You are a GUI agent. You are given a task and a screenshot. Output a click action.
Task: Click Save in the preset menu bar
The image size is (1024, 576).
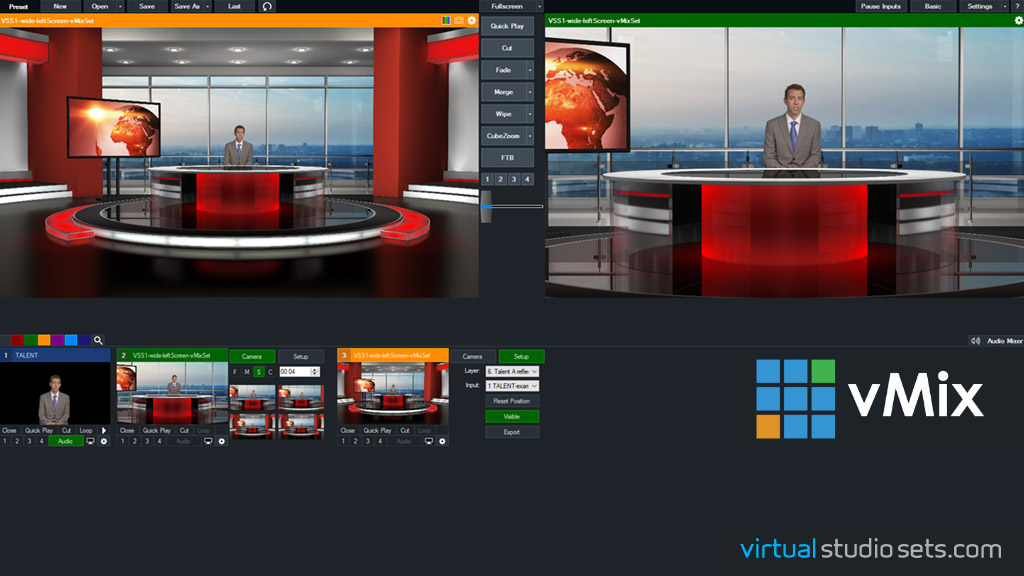pyautogui.click(x=147, y=7)
